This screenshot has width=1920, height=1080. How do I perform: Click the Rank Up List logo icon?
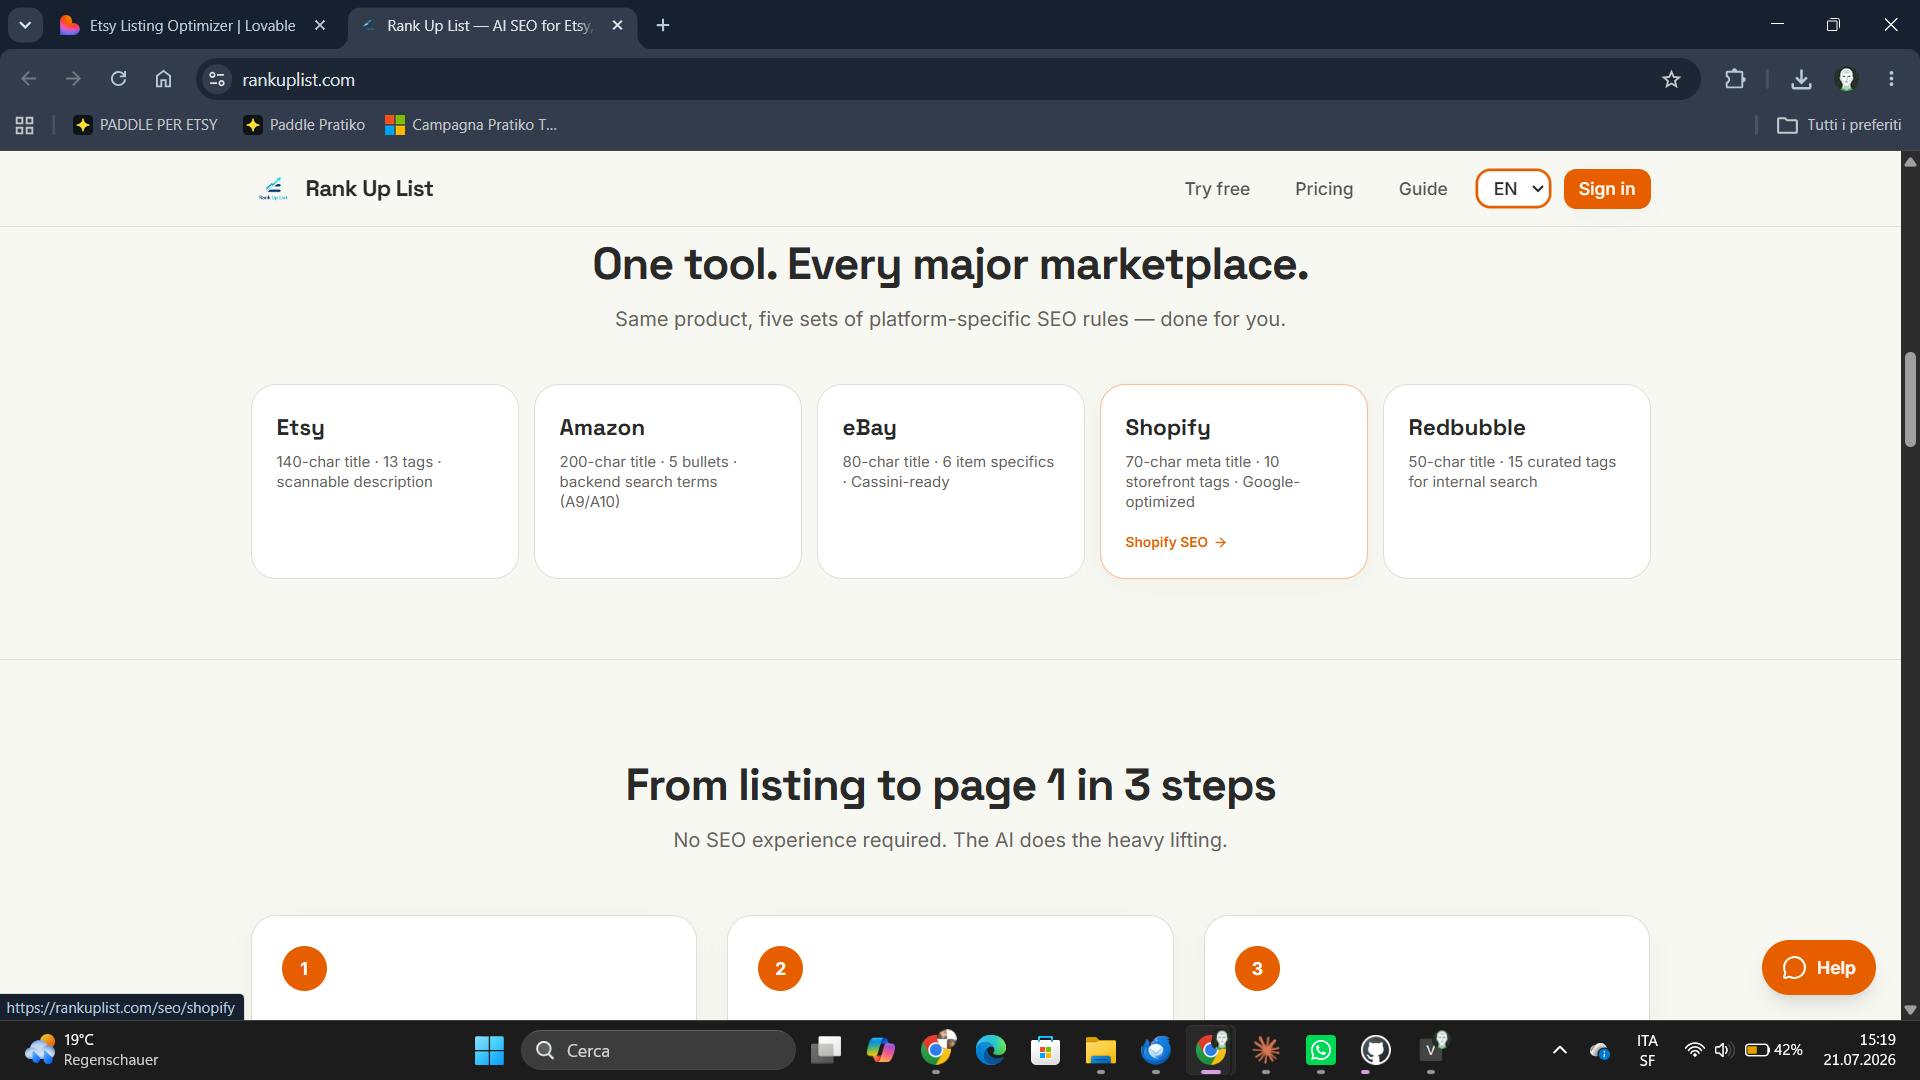(273, 189)
